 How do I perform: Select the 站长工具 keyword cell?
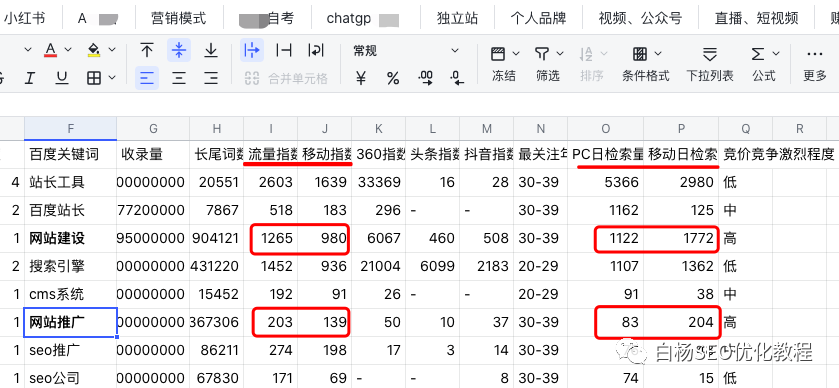click(71, 182)
